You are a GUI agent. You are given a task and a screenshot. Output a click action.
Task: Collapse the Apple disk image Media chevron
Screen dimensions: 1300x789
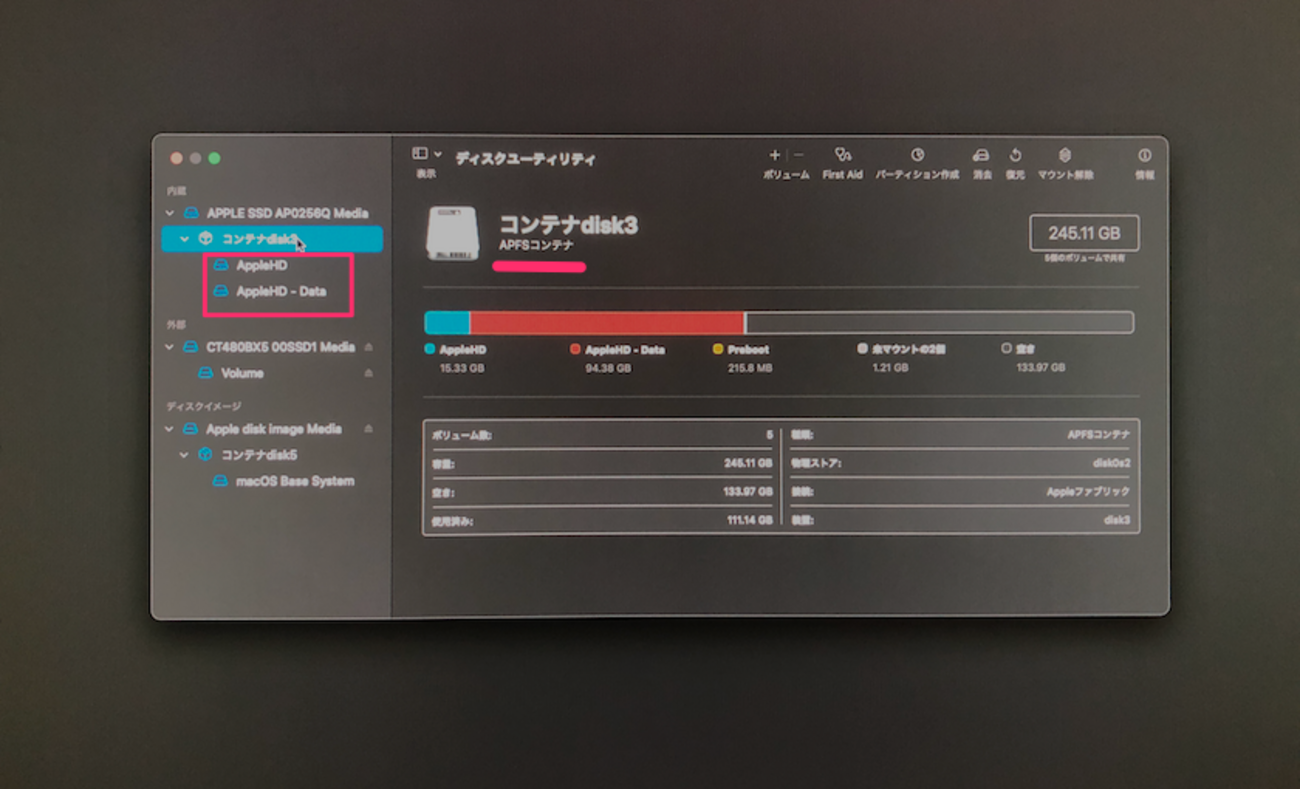click(x=171, y=429)
